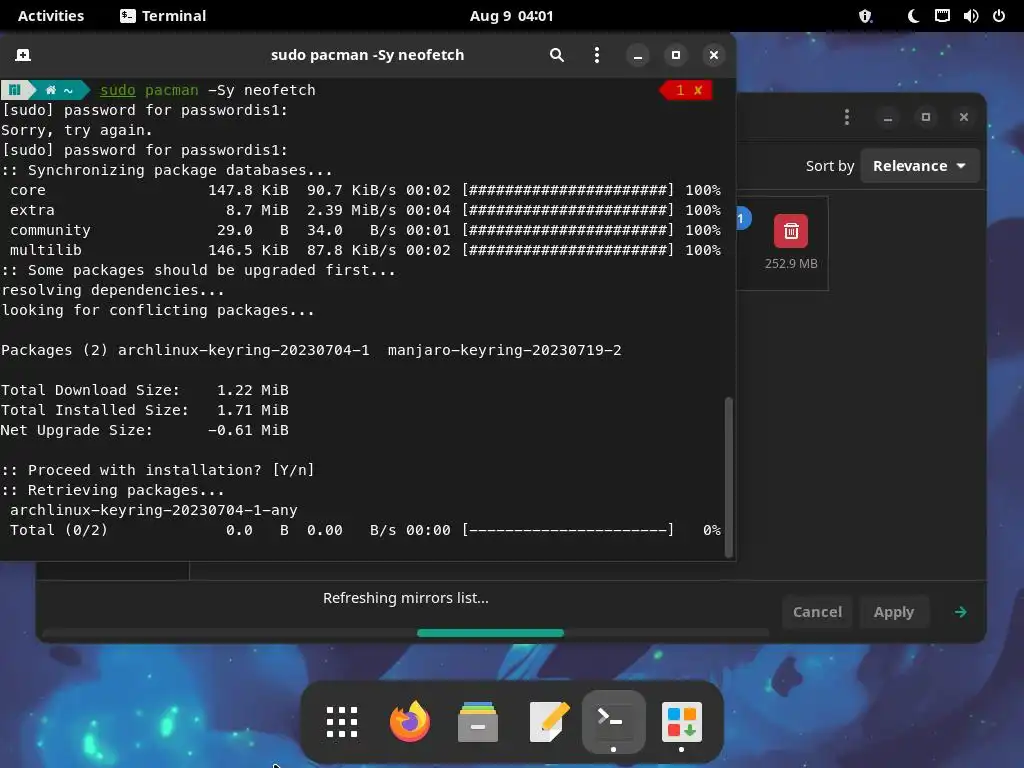Click the Manjaro logo prompt segment
Screen dimensions: 1024x768
(15, 90)
